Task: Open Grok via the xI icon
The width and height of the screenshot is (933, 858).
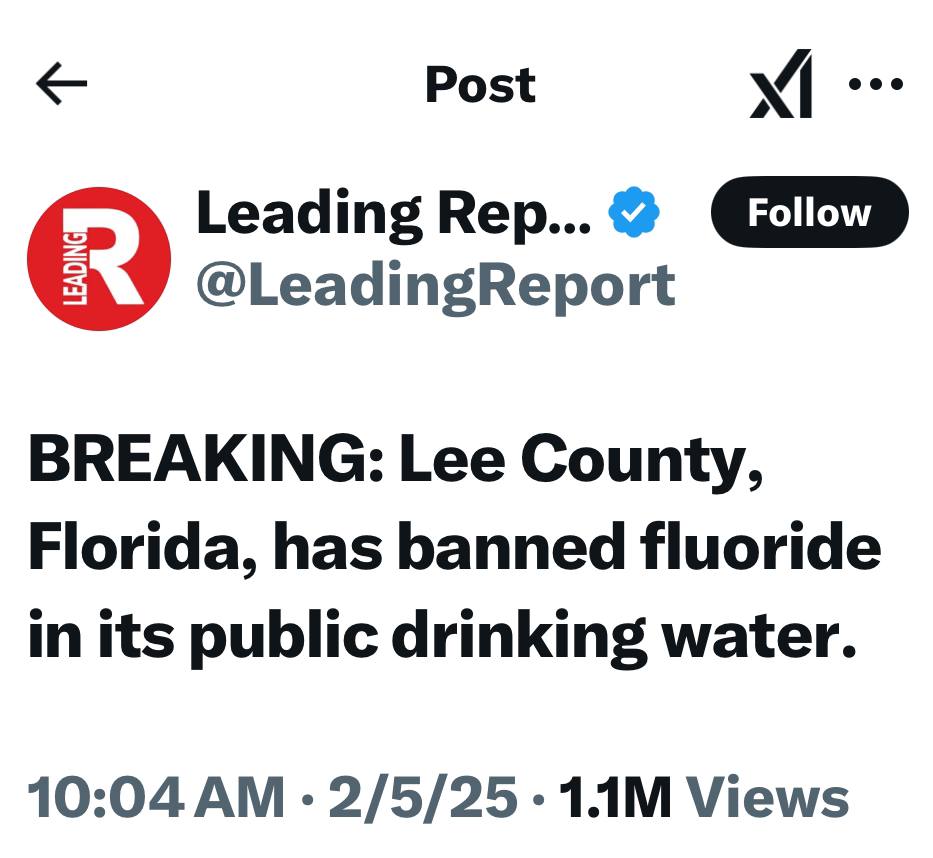Action: click(781, 85)
